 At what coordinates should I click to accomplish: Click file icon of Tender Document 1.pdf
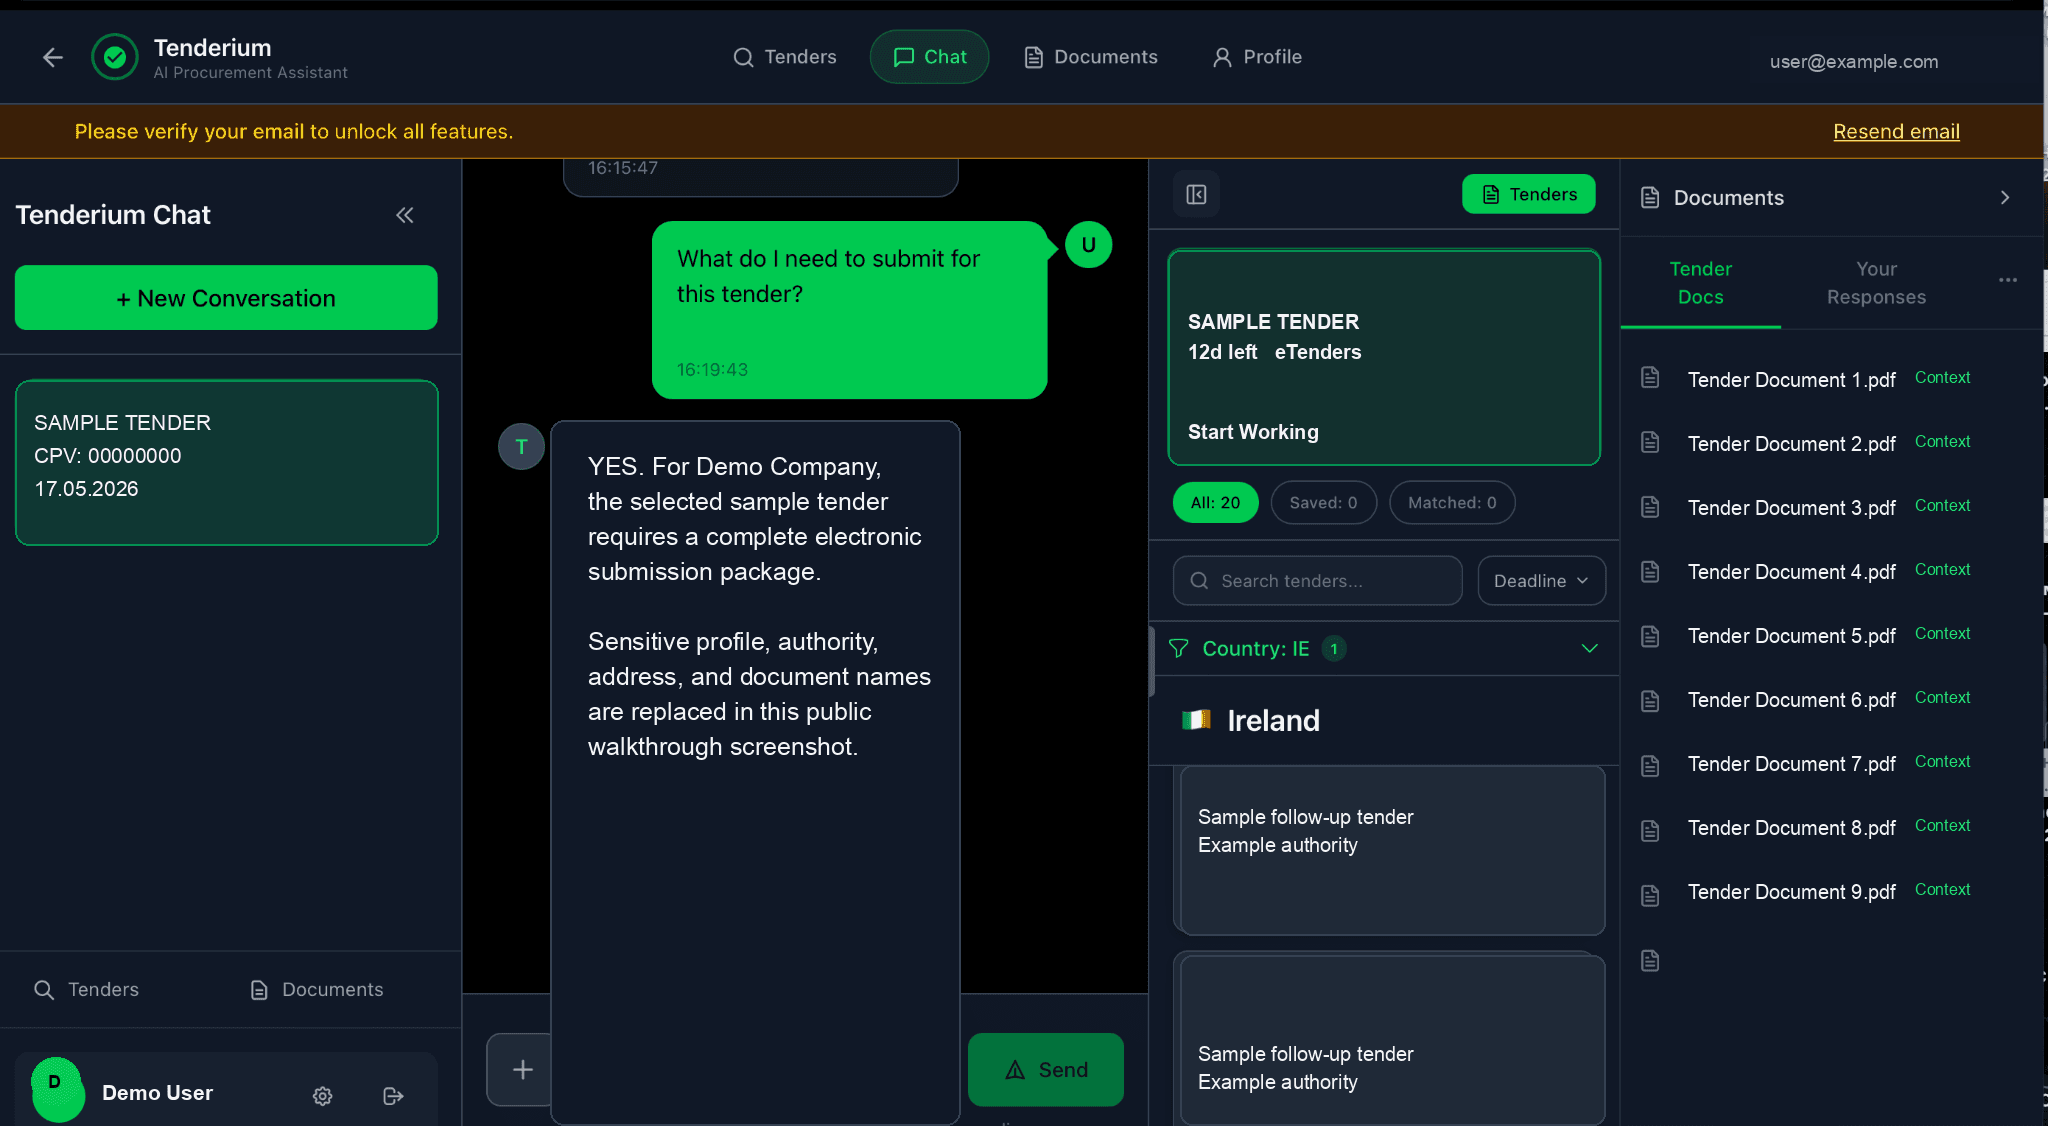(1650, 378)
